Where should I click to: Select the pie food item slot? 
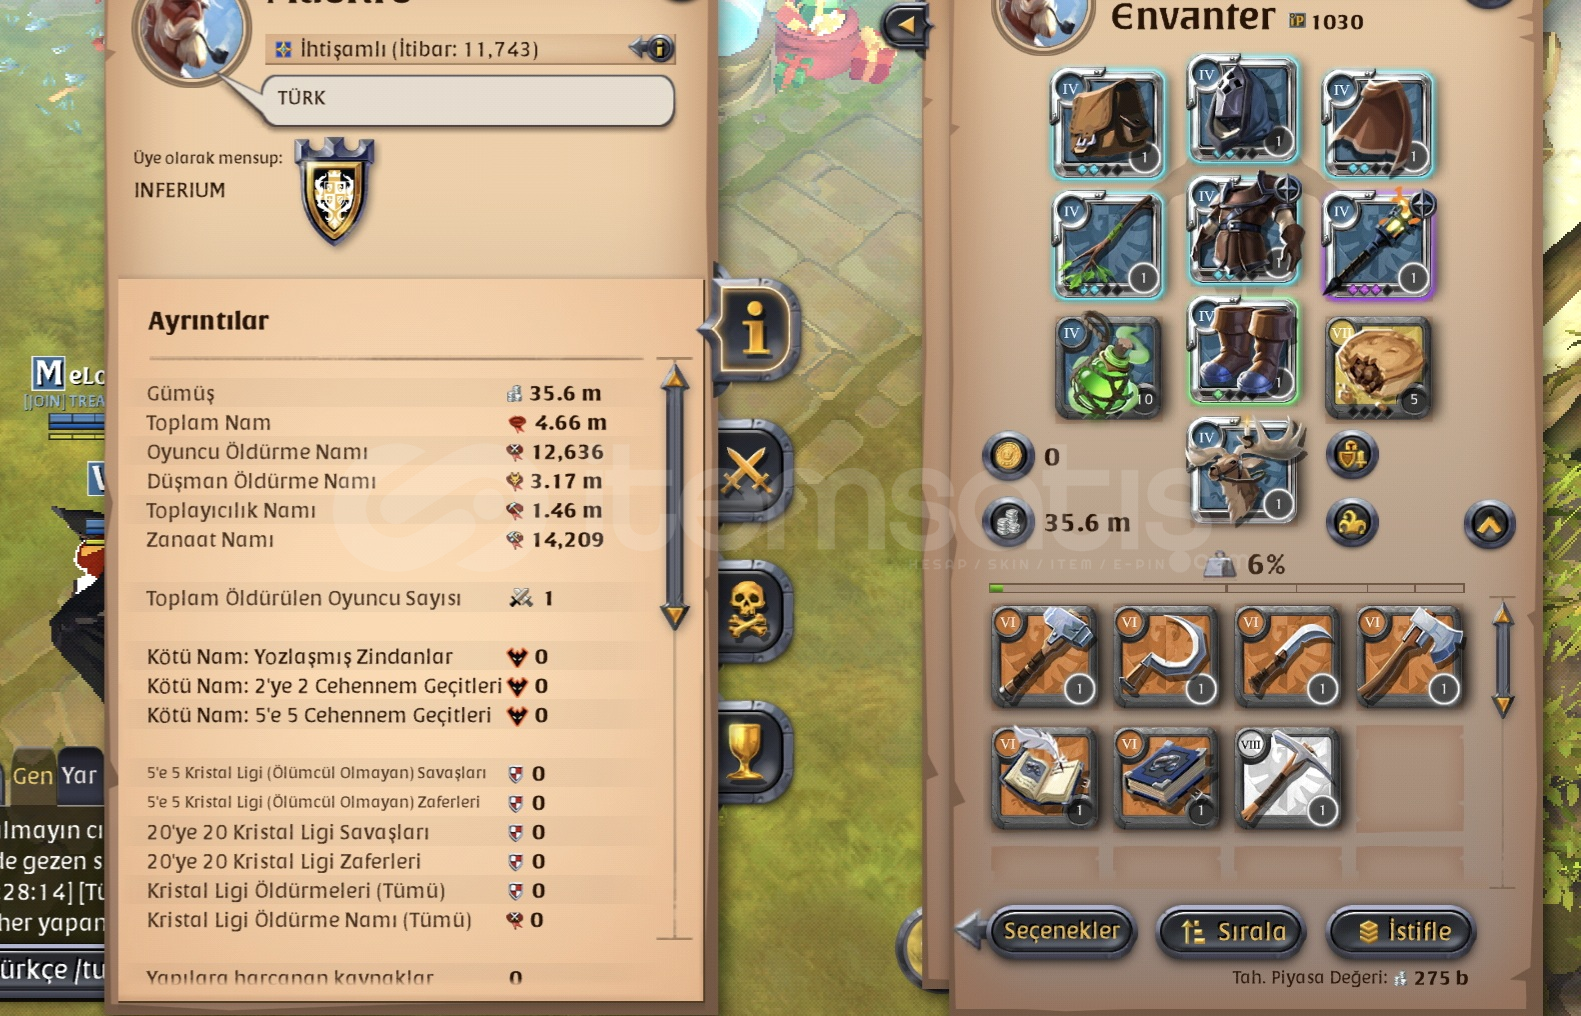point(1379,367)
